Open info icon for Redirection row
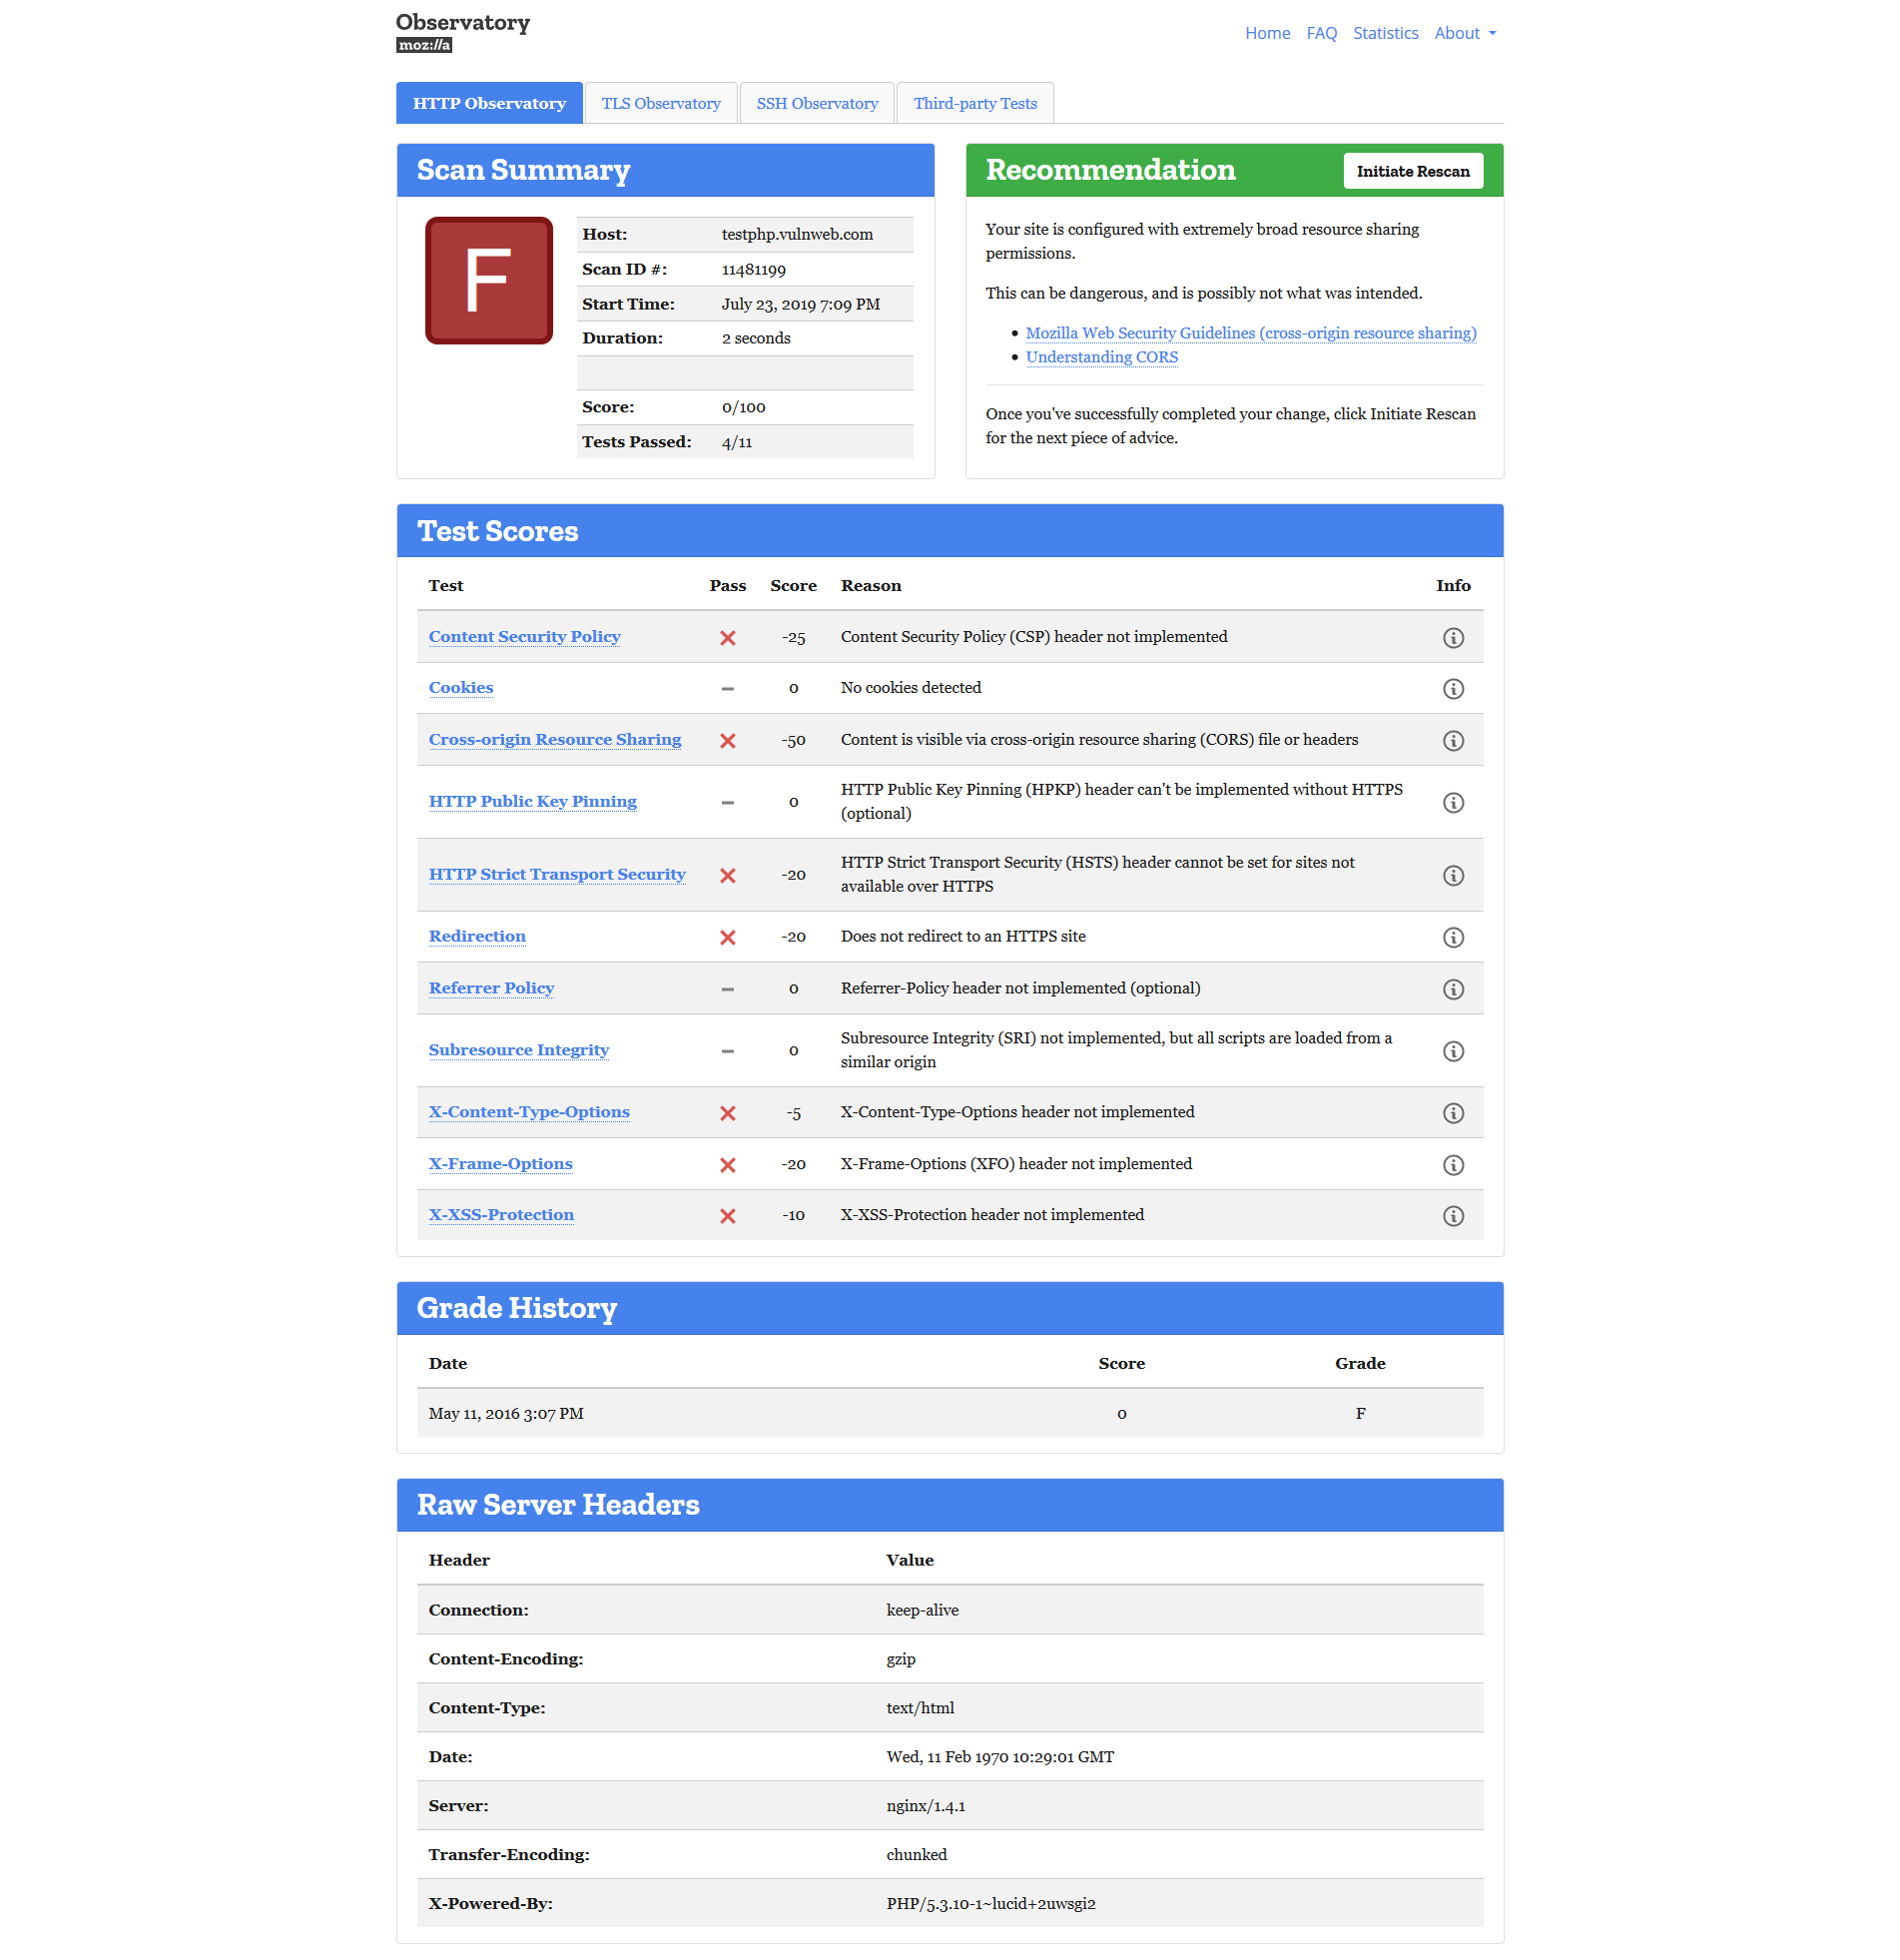 (1453, 938)
